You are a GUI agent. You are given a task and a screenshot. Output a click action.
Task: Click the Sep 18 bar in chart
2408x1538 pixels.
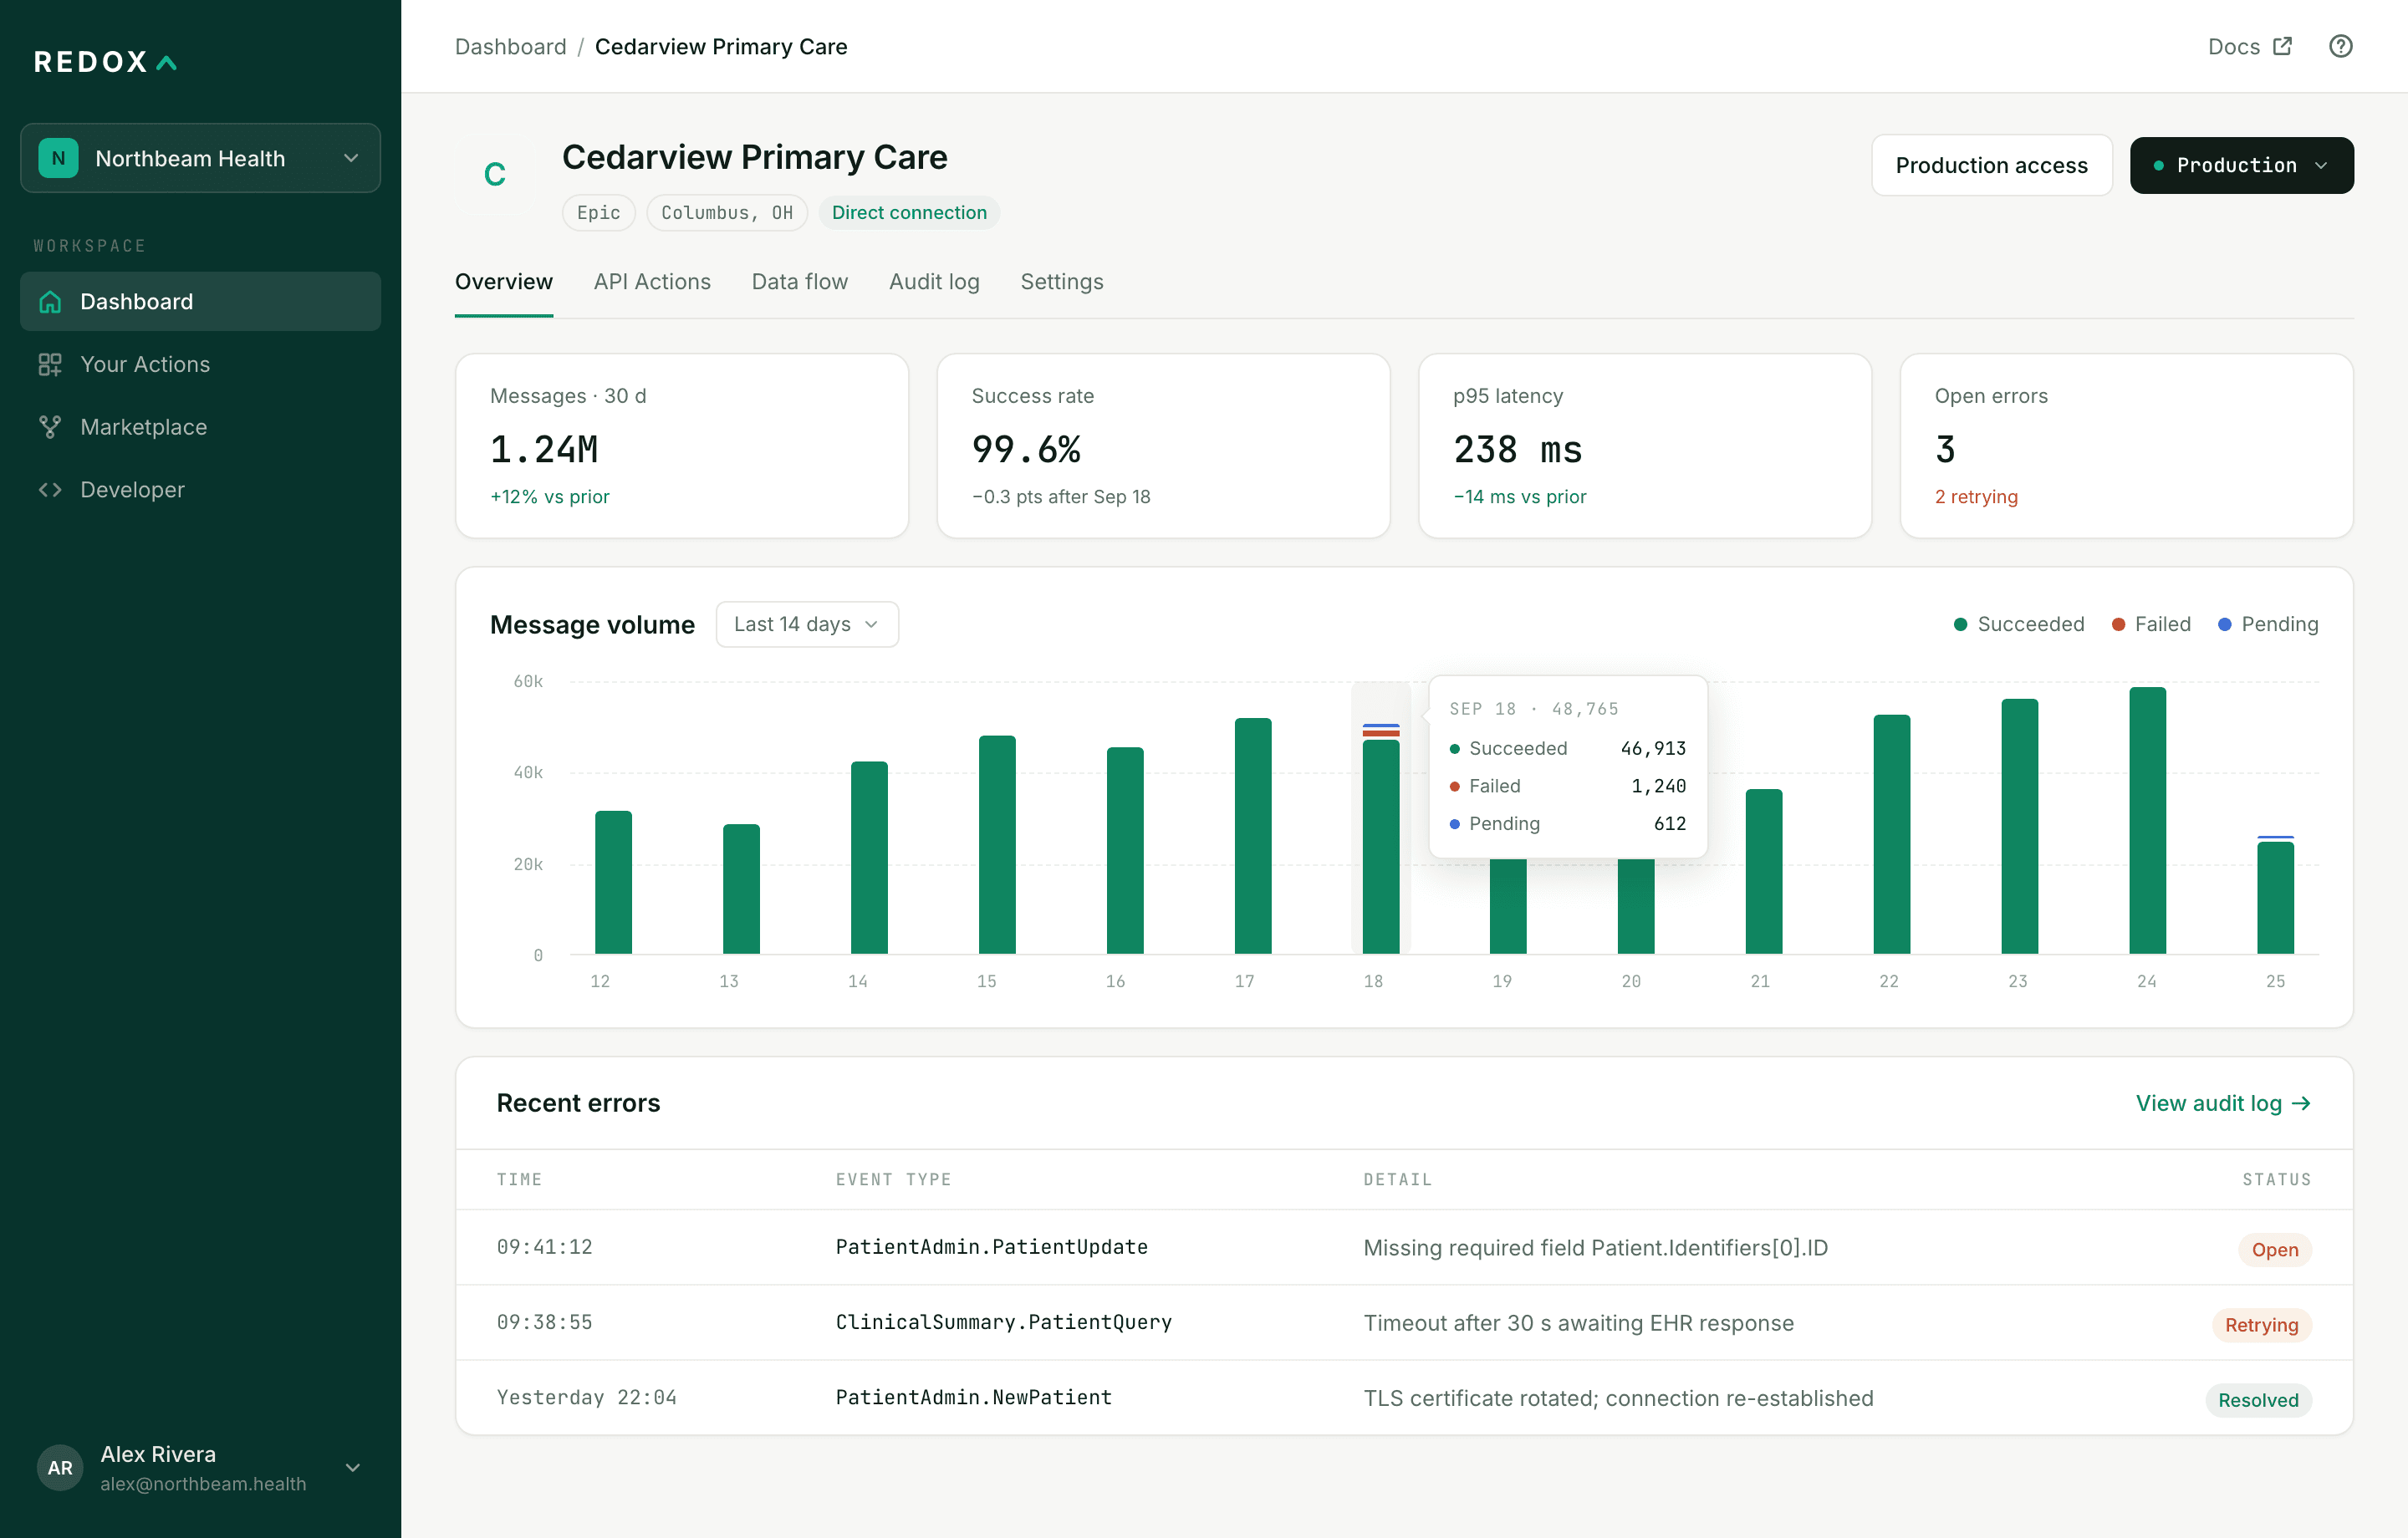pos(1381,838)
